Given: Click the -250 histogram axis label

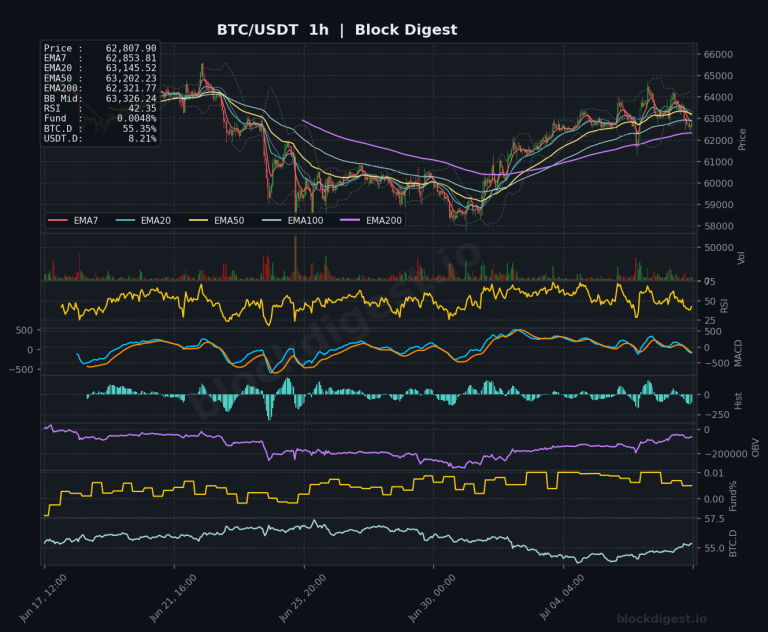Looking at the screenshot, I should 716,415.
